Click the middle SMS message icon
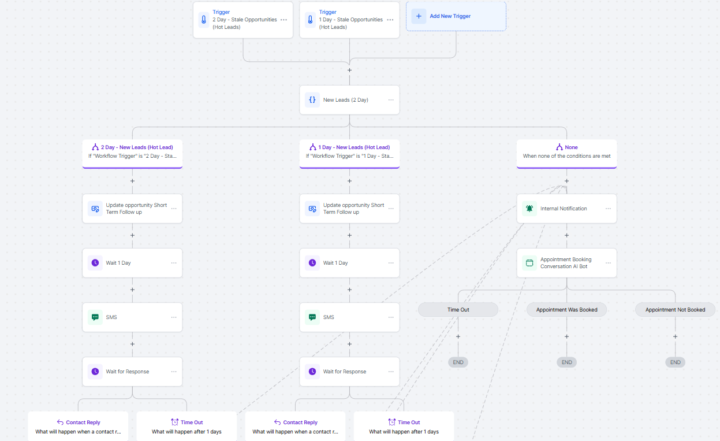Screen dimensions: 720x441 (x=312, y=317)
